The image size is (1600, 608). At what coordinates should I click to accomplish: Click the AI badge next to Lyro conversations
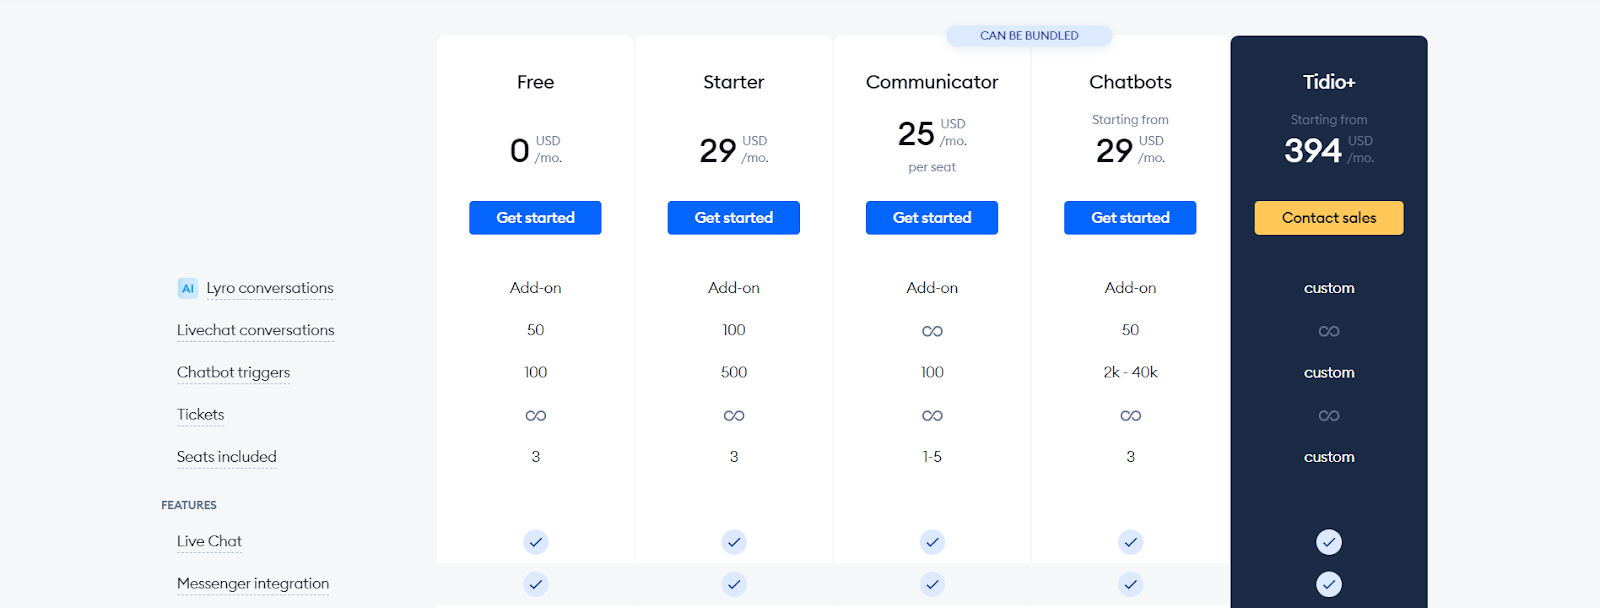[188, 288]
